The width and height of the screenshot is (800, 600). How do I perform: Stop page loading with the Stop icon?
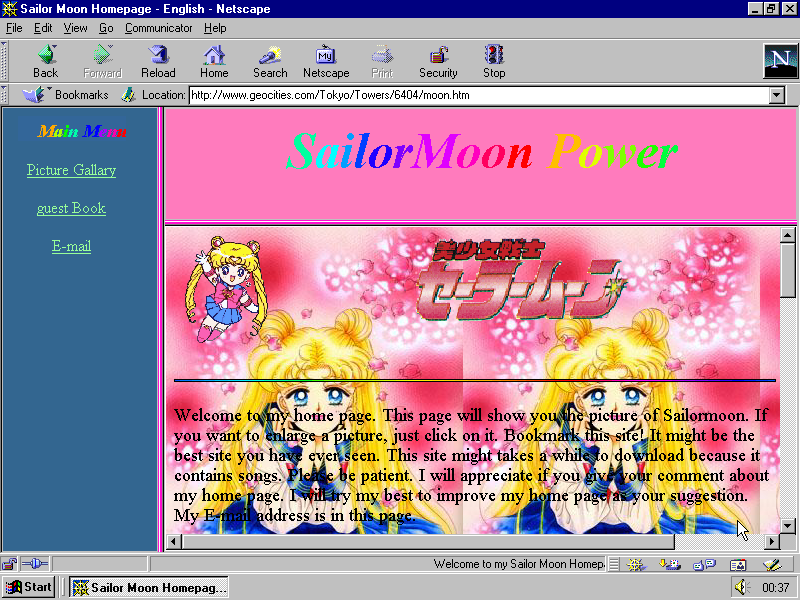pos(494,61)
